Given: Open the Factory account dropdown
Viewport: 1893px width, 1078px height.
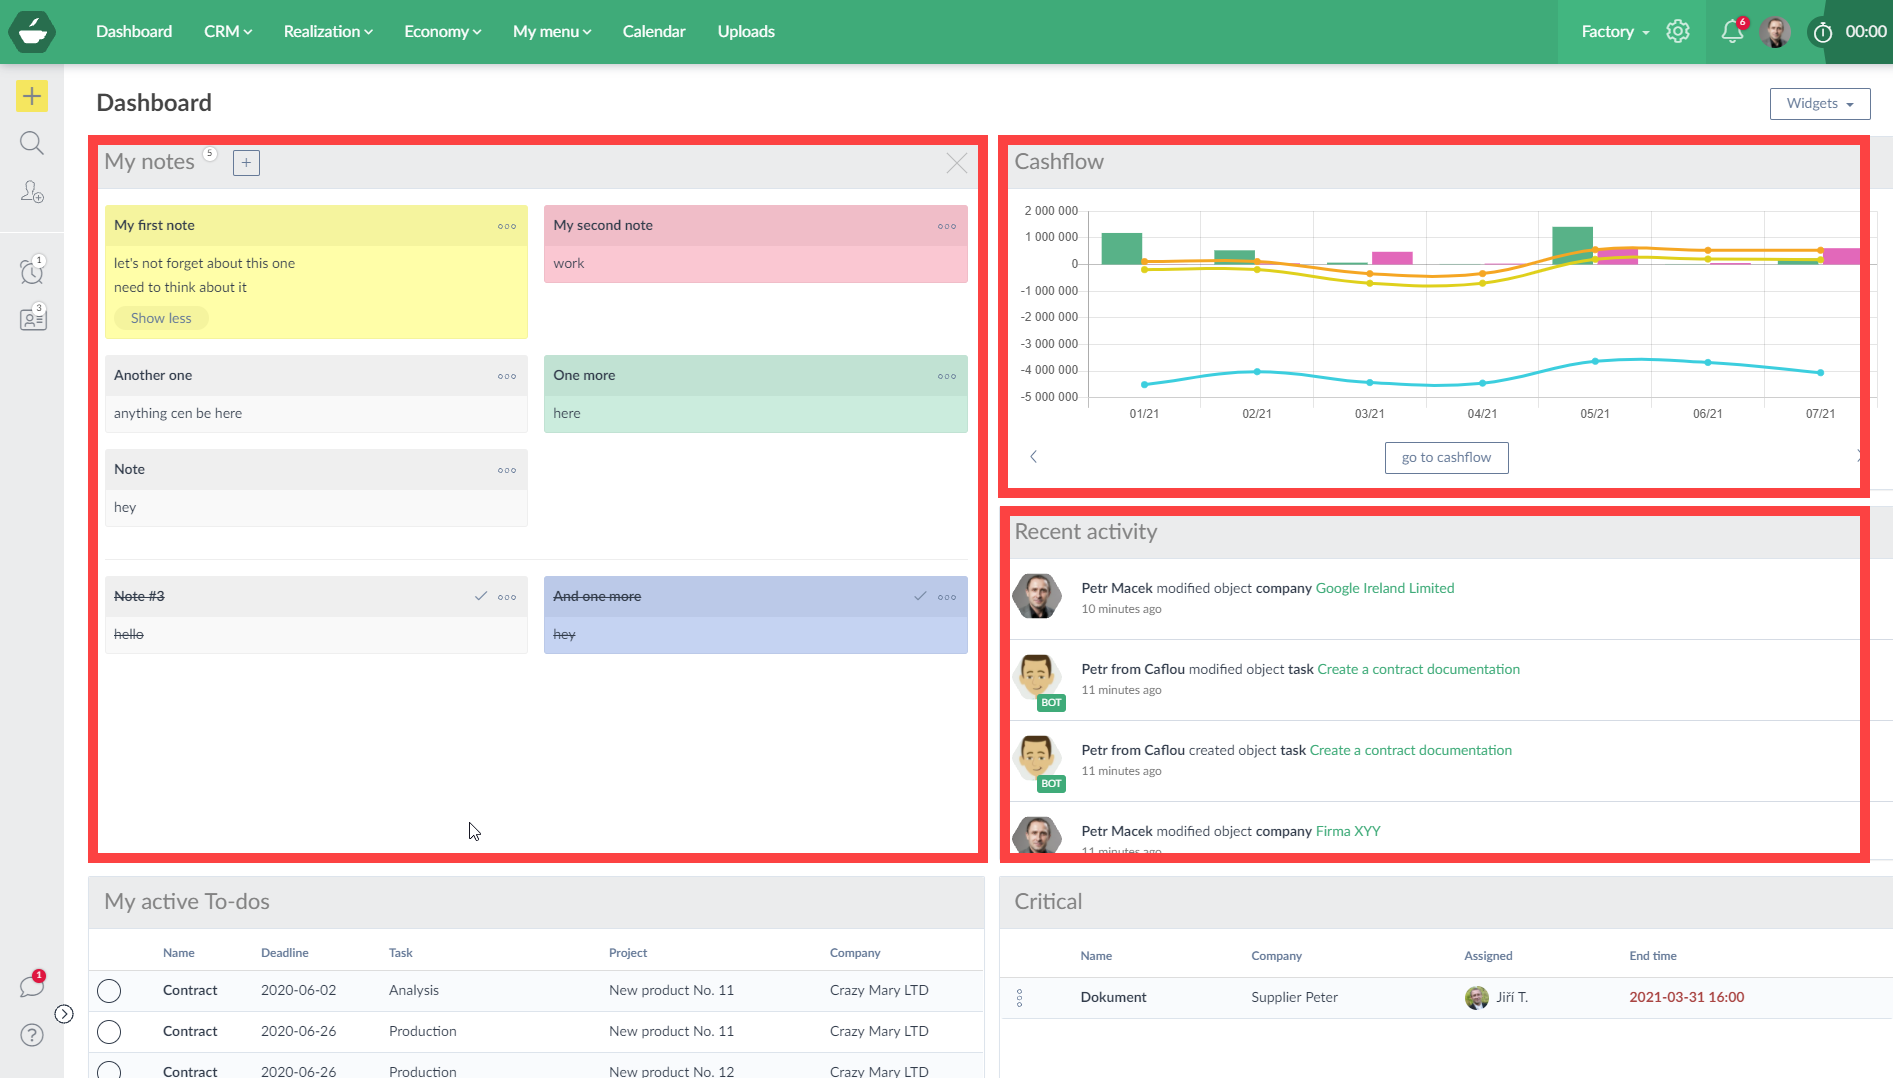Looking at the screenshot, I should (x=1615, y=32).
